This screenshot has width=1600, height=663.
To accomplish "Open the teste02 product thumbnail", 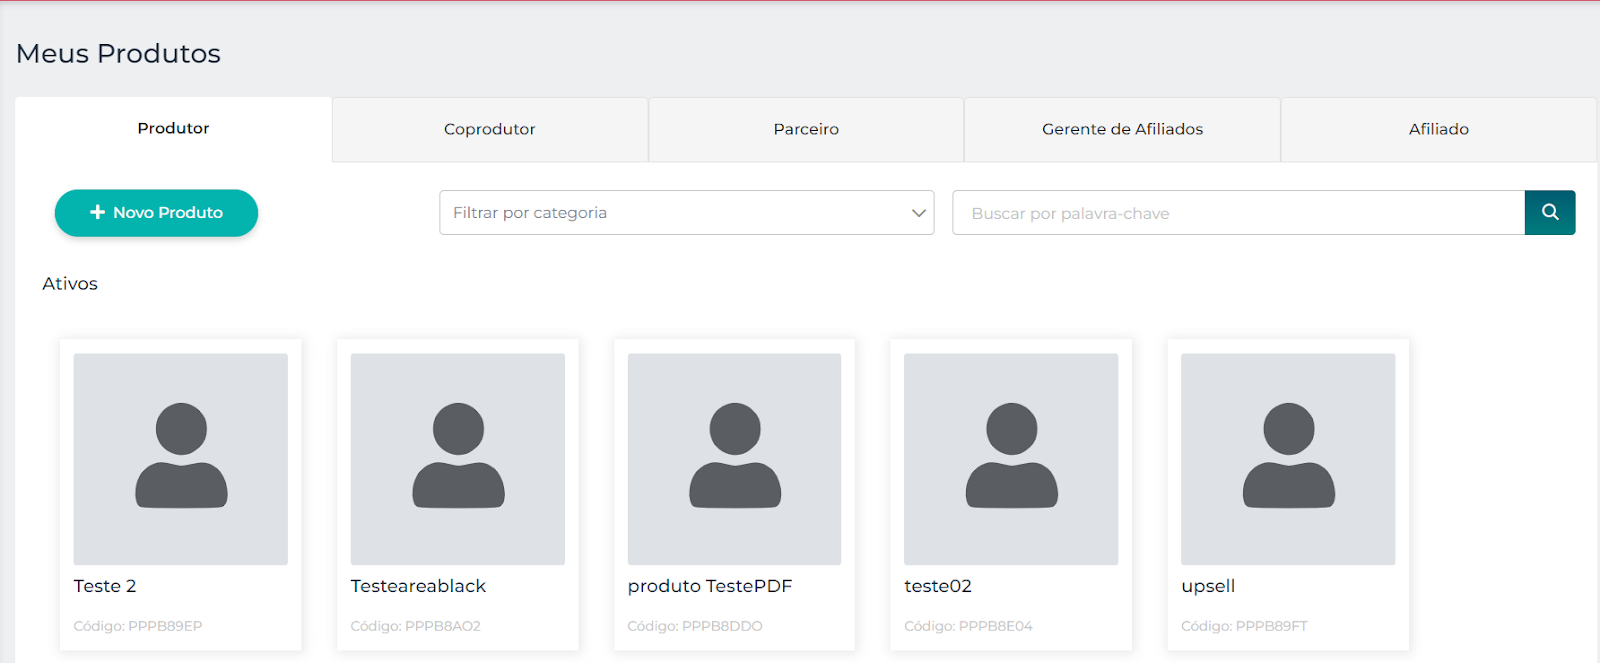I will pos(1011,459).
